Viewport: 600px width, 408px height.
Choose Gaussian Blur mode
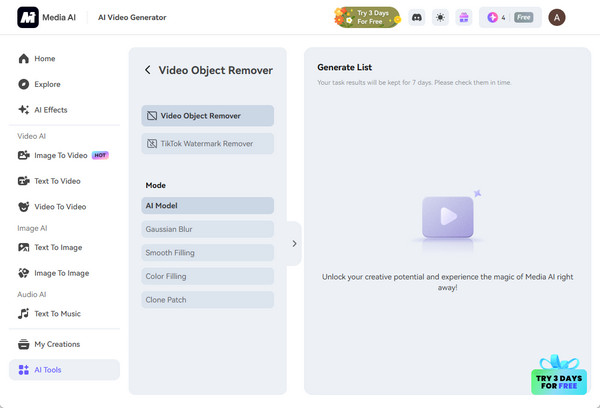(x=208, y=229)
